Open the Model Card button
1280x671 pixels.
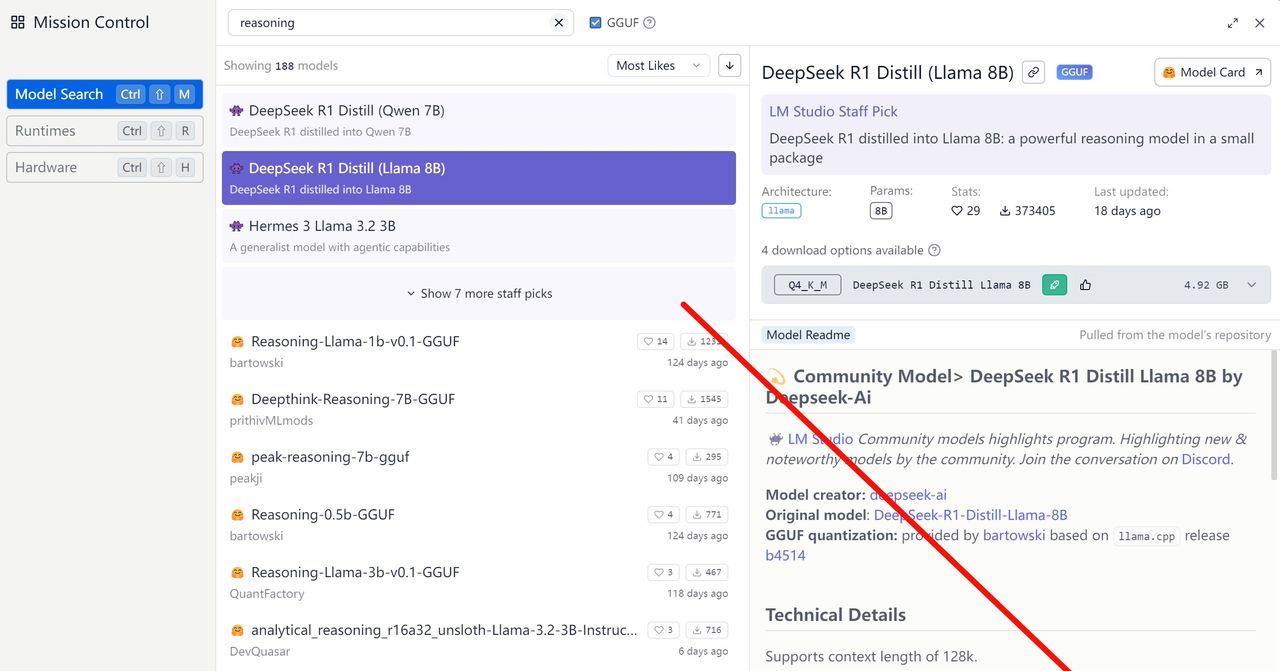click(1213, 72)
